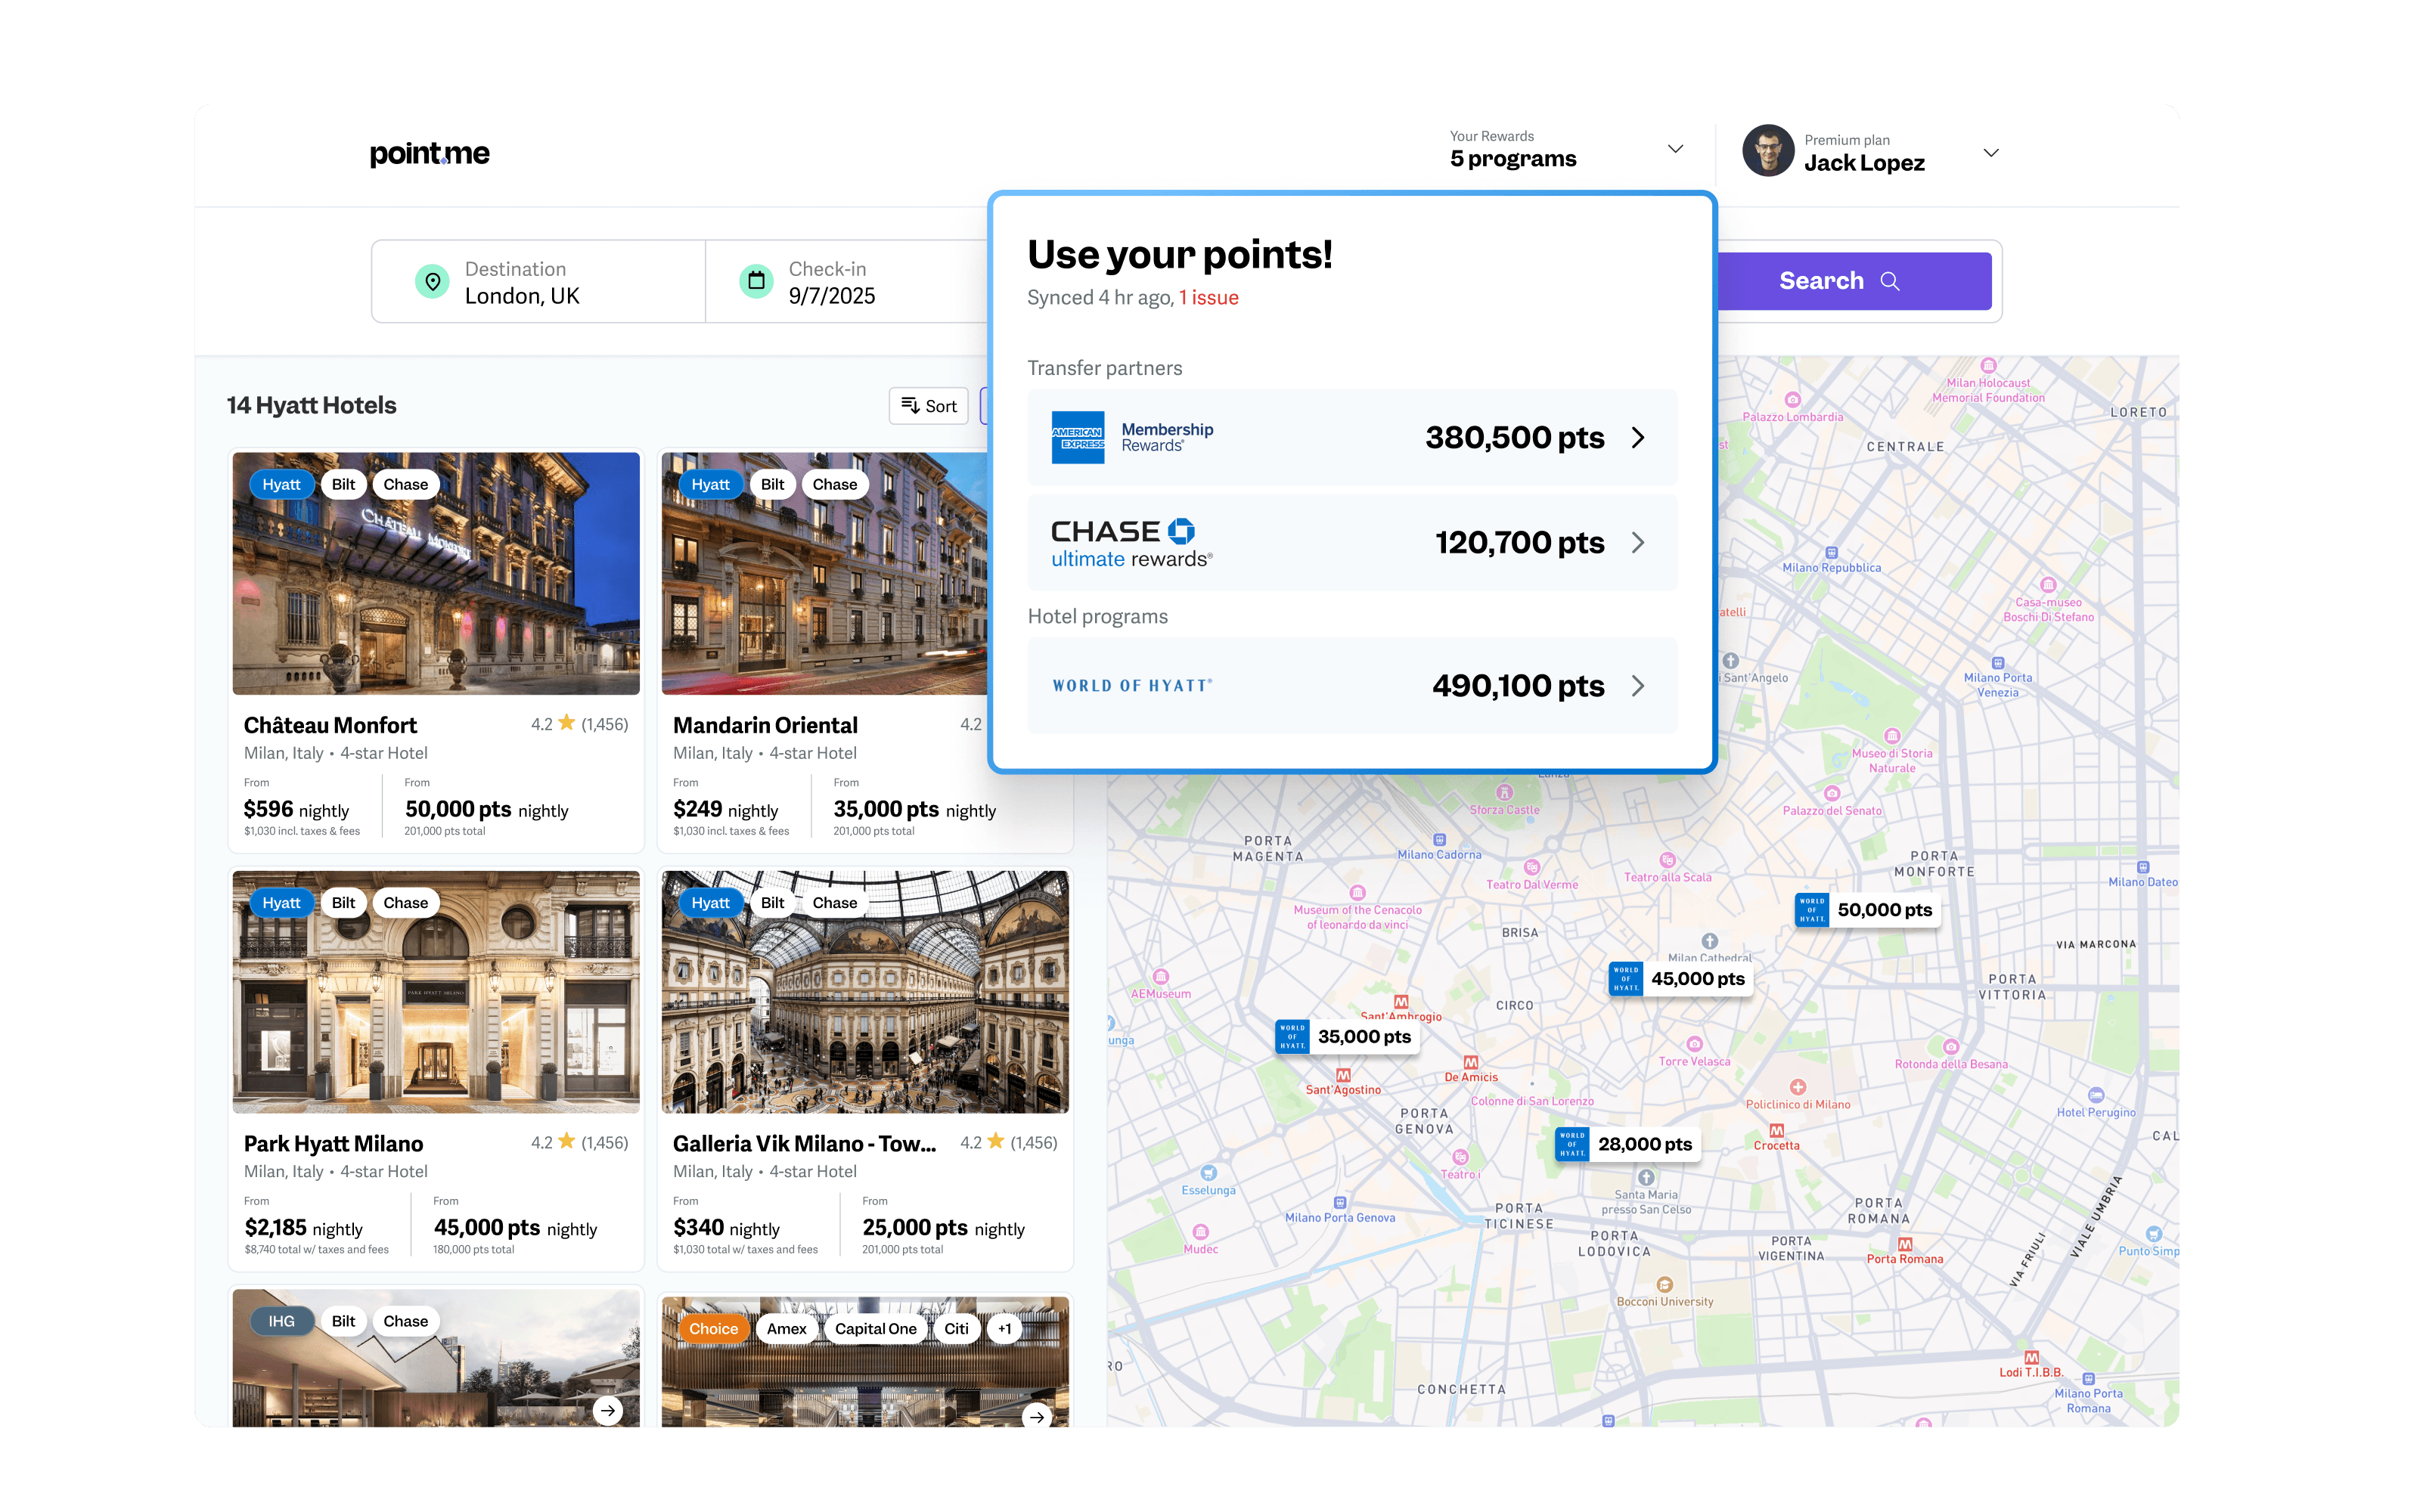The image size is (2420, 1512).
Task: Click the star rating of Château Monfort
Action: tap(580, 724)
